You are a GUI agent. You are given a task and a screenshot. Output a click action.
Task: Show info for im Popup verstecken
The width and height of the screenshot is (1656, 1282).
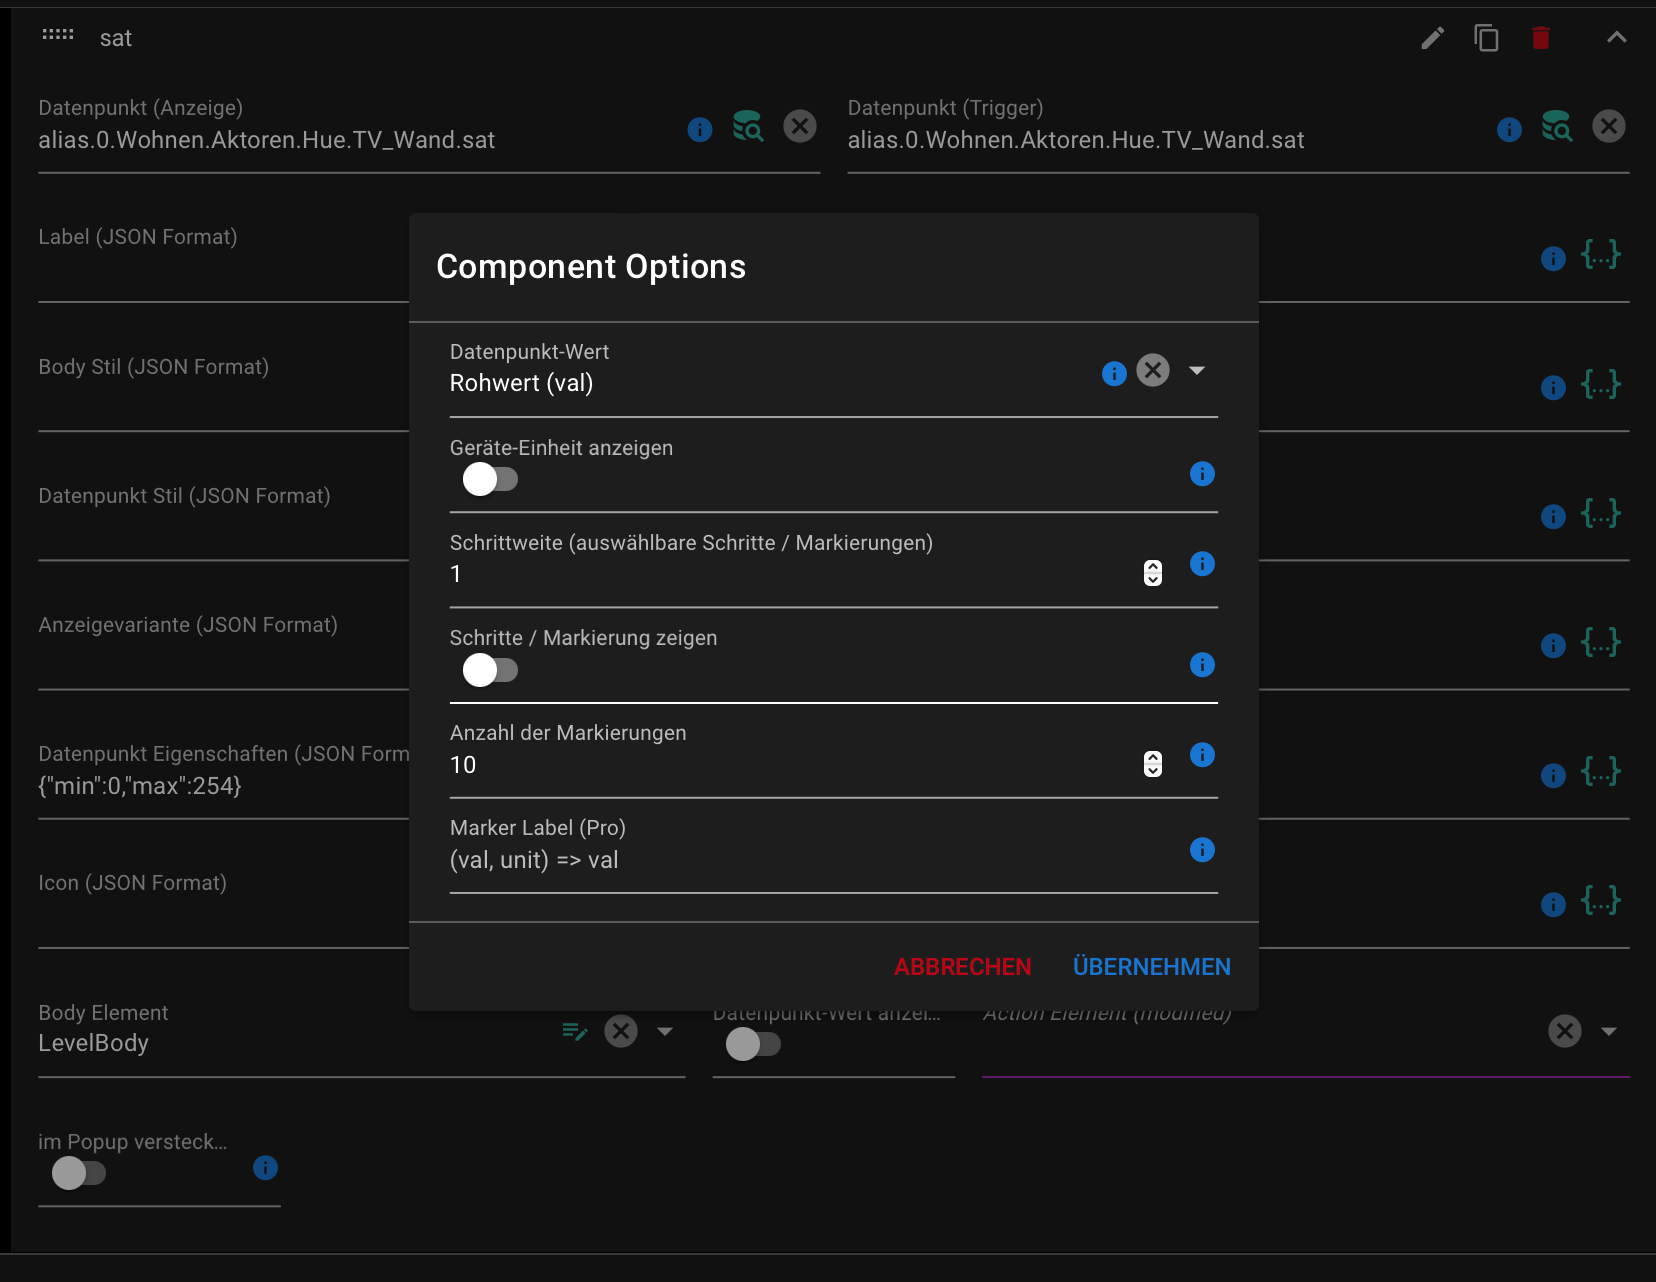265,1168
